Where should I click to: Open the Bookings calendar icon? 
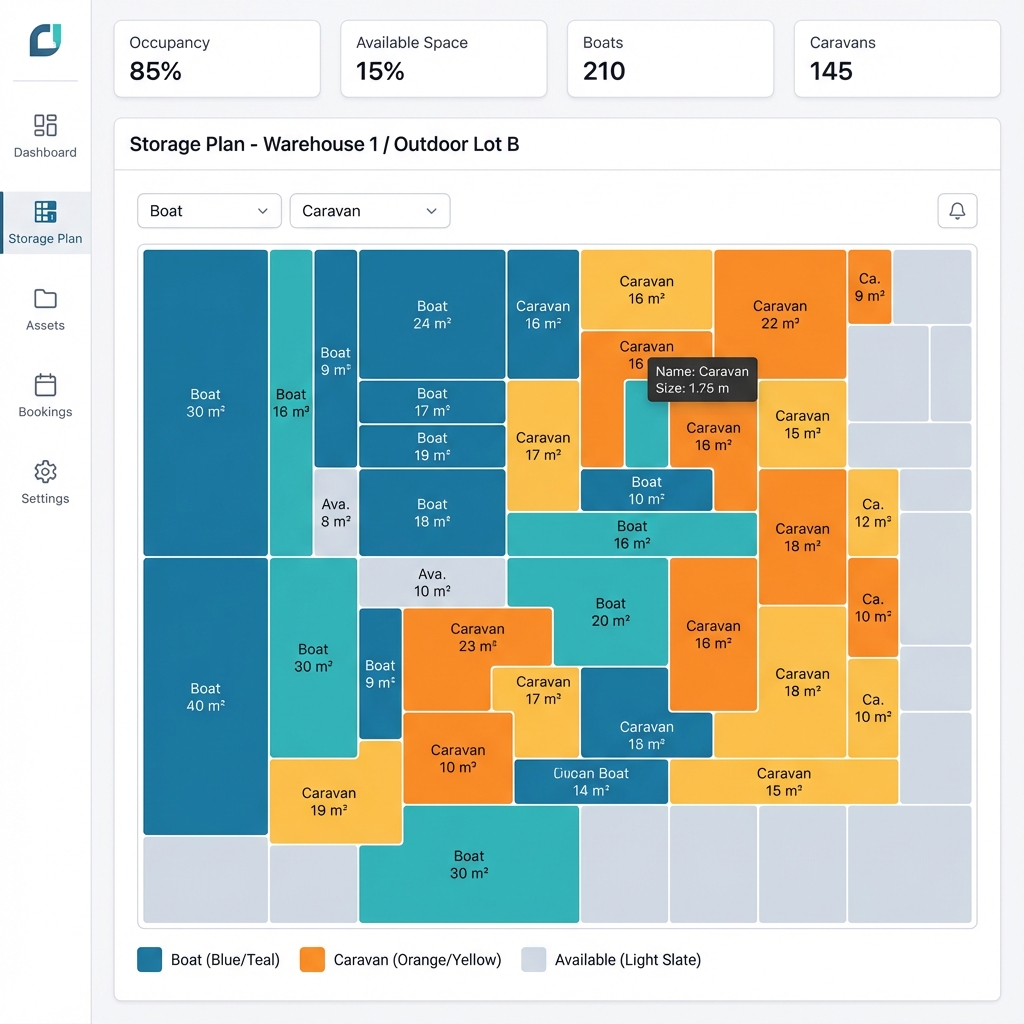click(45, 385)
